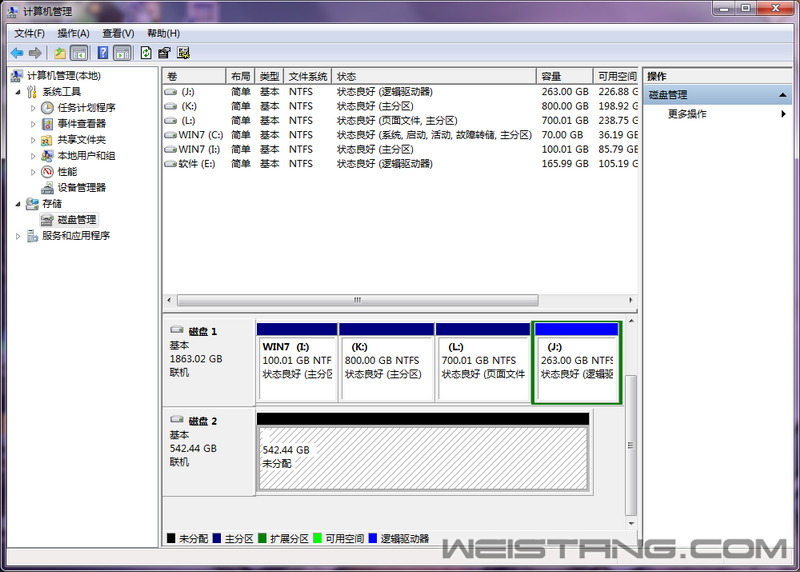
Task: Sort by the 容量 column header
Action: coord(565,77)
